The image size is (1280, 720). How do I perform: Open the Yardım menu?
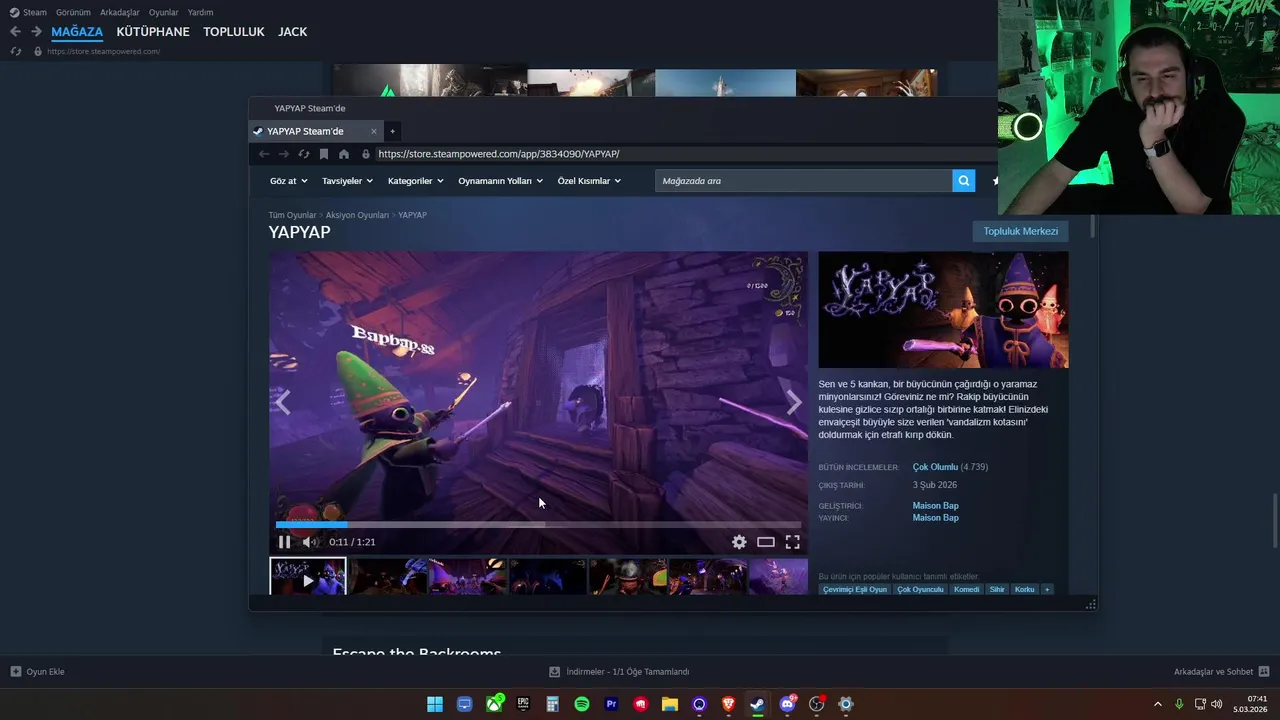coord(200,12)
